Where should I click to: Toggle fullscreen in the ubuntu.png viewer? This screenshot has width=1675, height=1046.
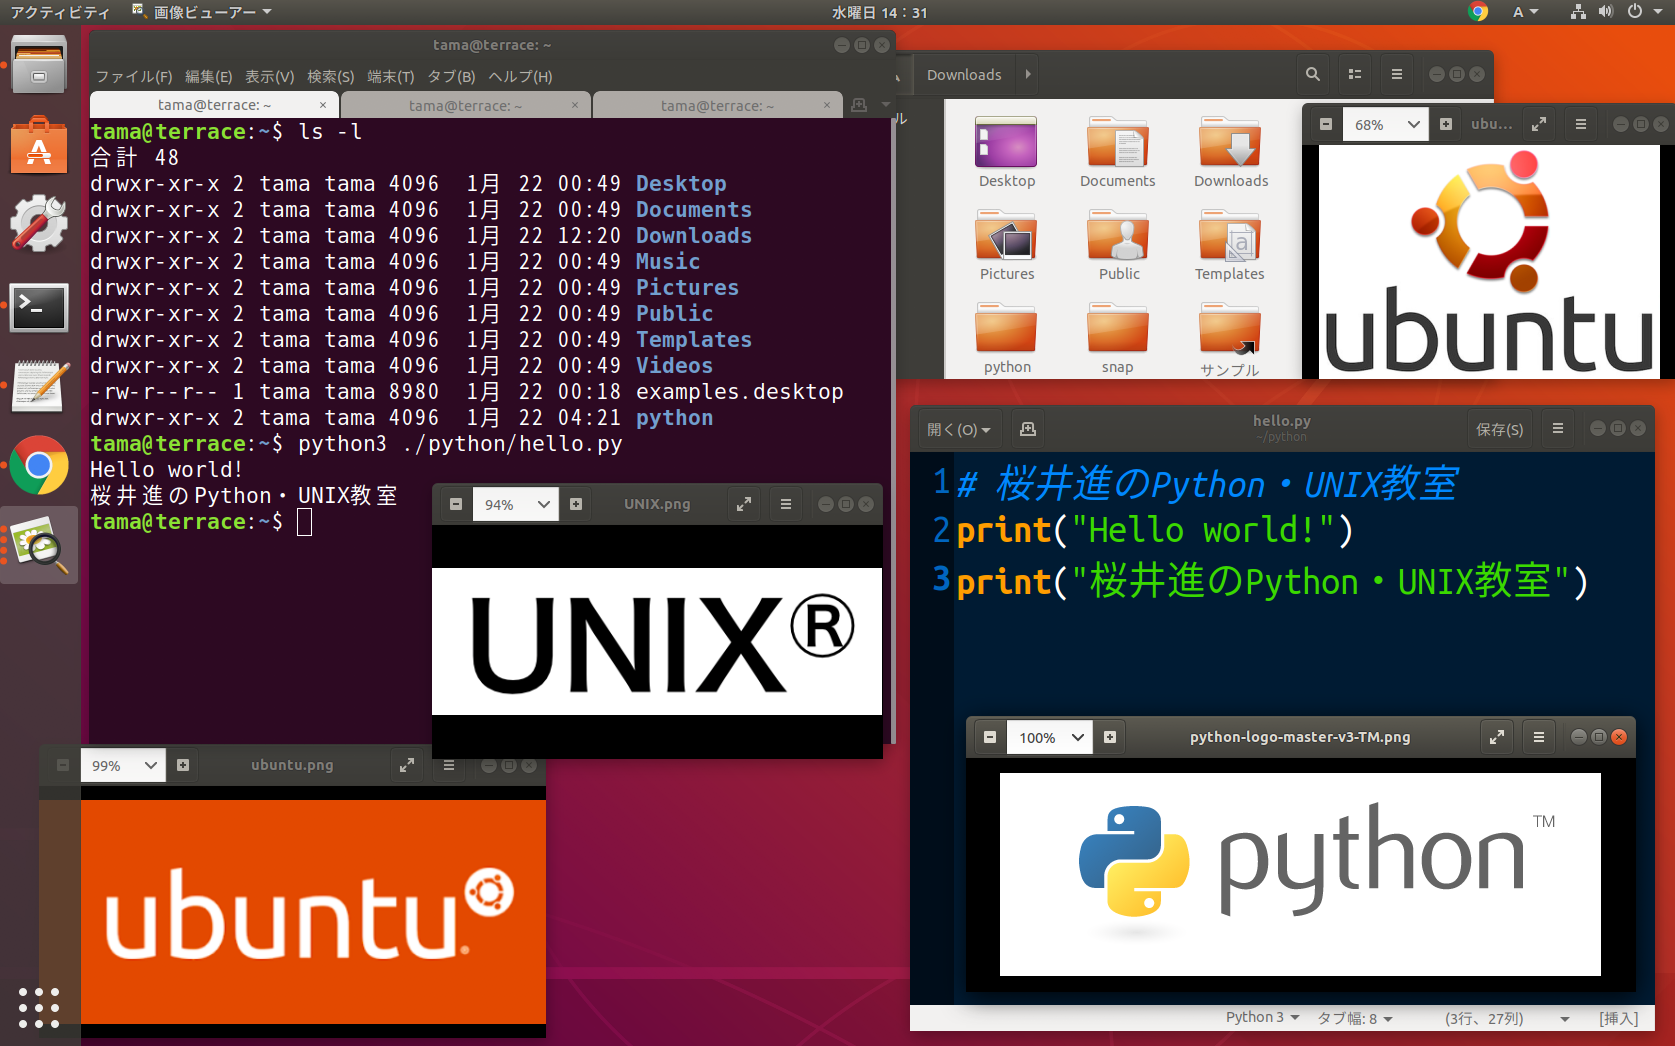tap(407, 765)
